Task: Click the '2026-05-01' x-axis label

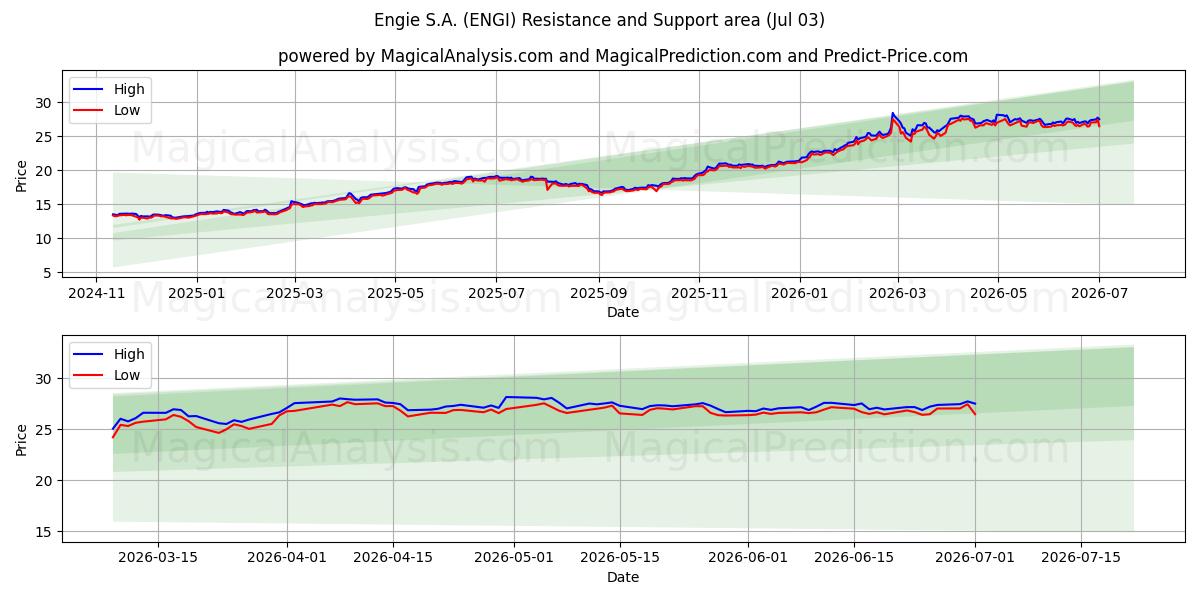Action: point(514,559)
